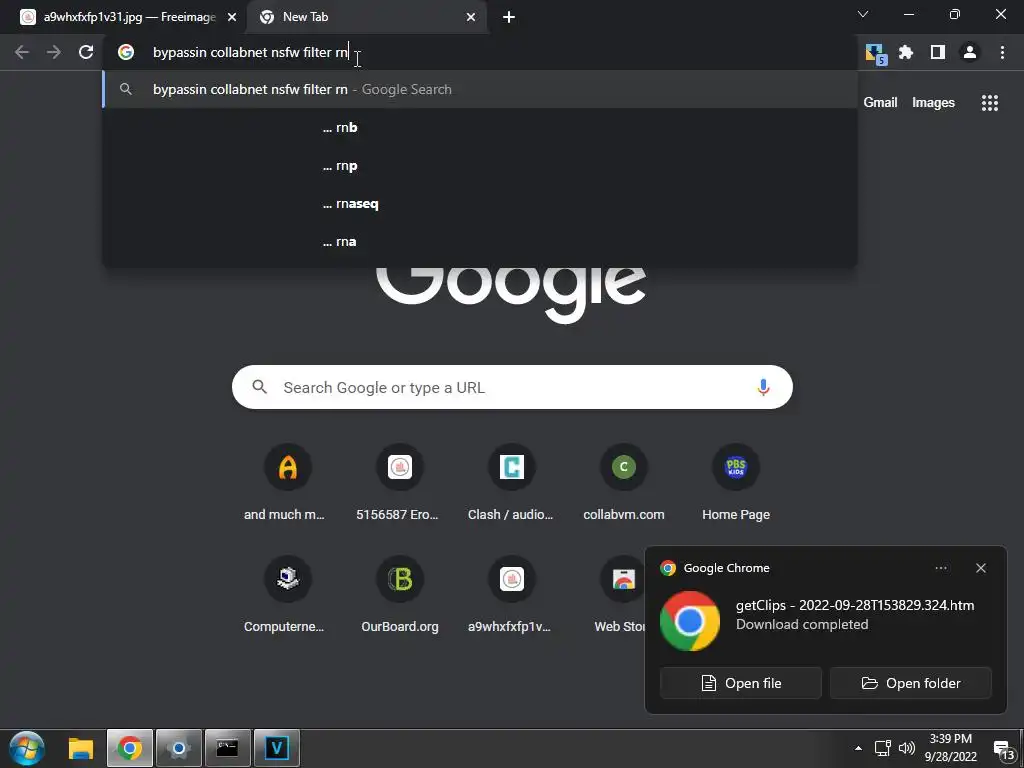Open the volume tray icon
Screen dimensions: 1024x768
906,748
